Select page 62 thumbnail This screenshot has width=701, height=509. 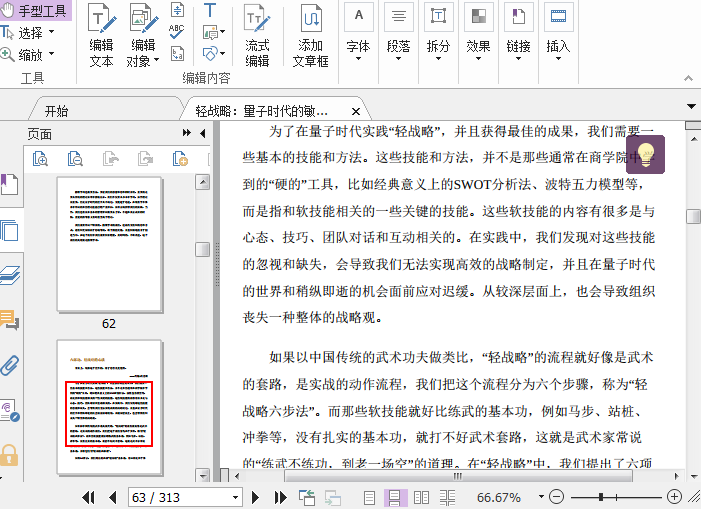point(109,244)
